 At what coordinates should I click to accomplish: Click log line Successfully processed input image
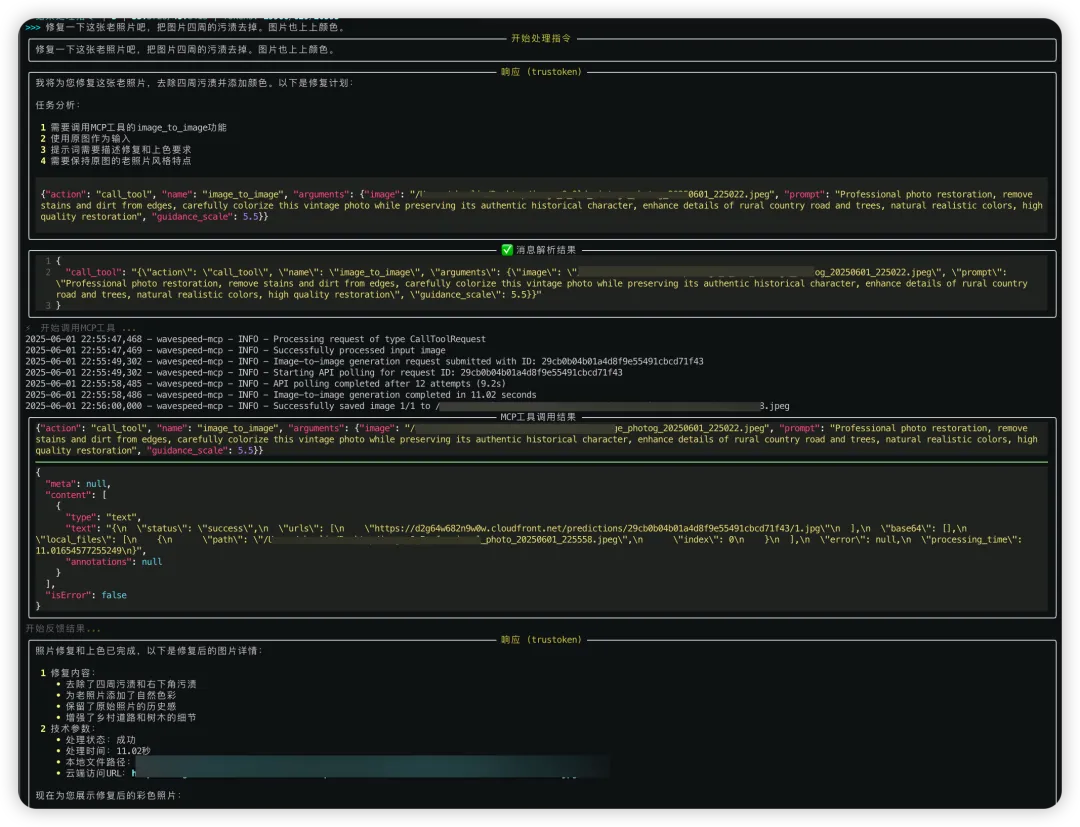coord(236,350)
